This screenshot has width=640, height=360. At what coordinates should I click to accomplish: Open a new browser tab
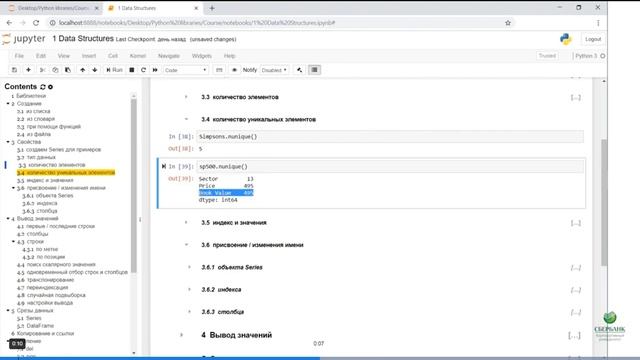coord(212,8)
